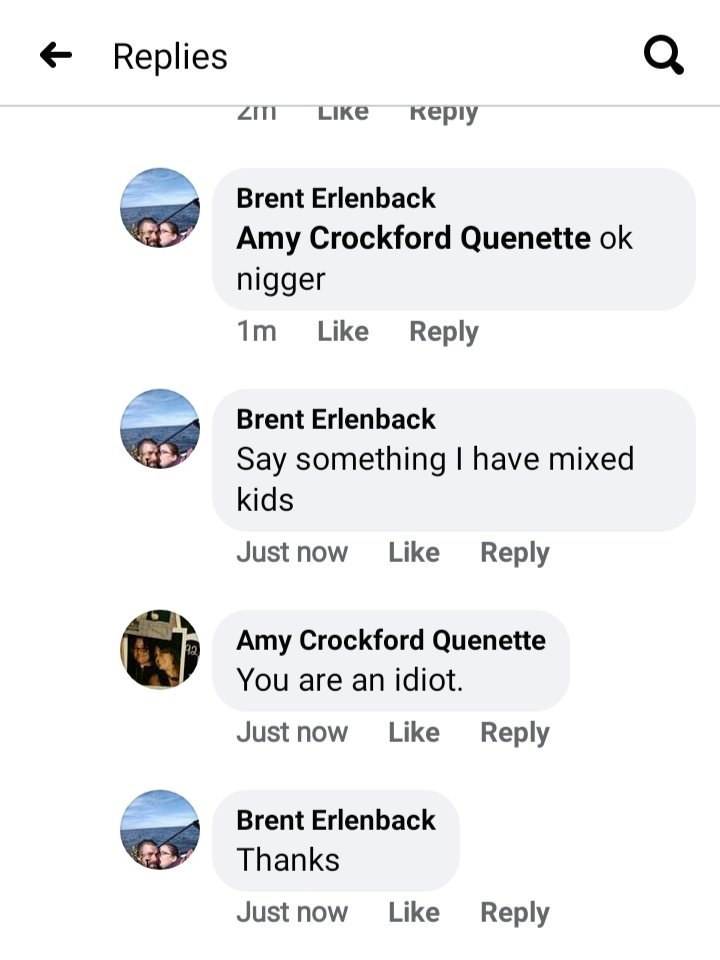
Task: Tap "Just now" under the Thanks comment
Action: point(292,913)
